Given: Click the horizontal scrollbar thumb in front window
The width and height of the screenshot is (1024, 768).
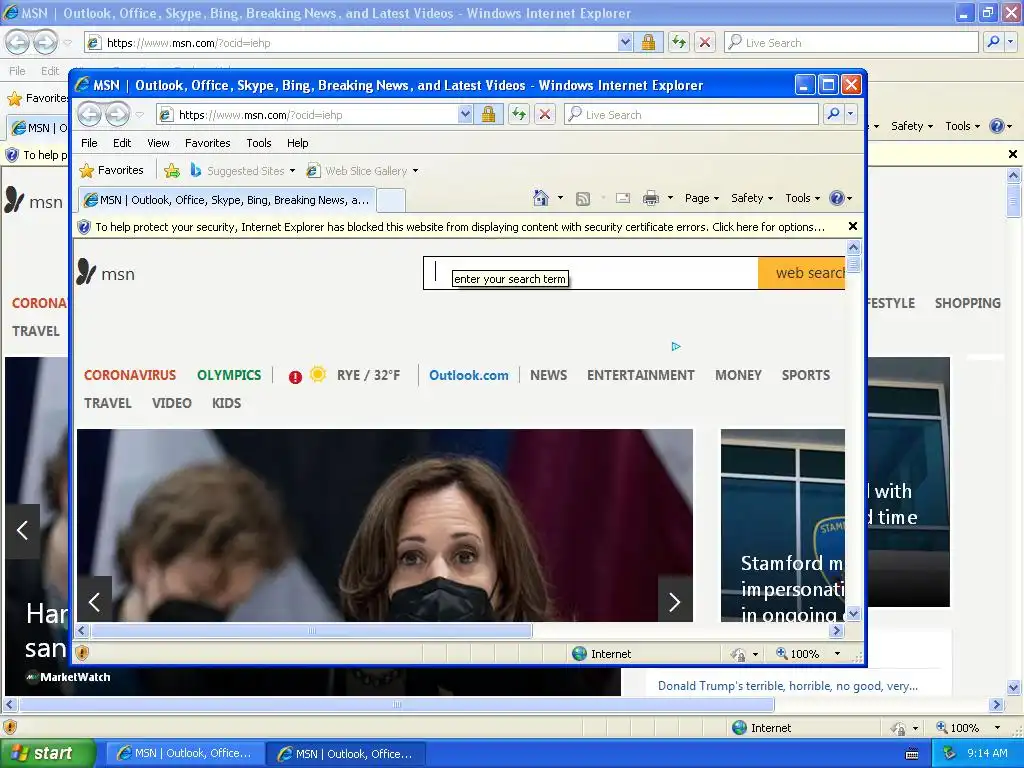Looking at the screenshot, I should point(312,631).
